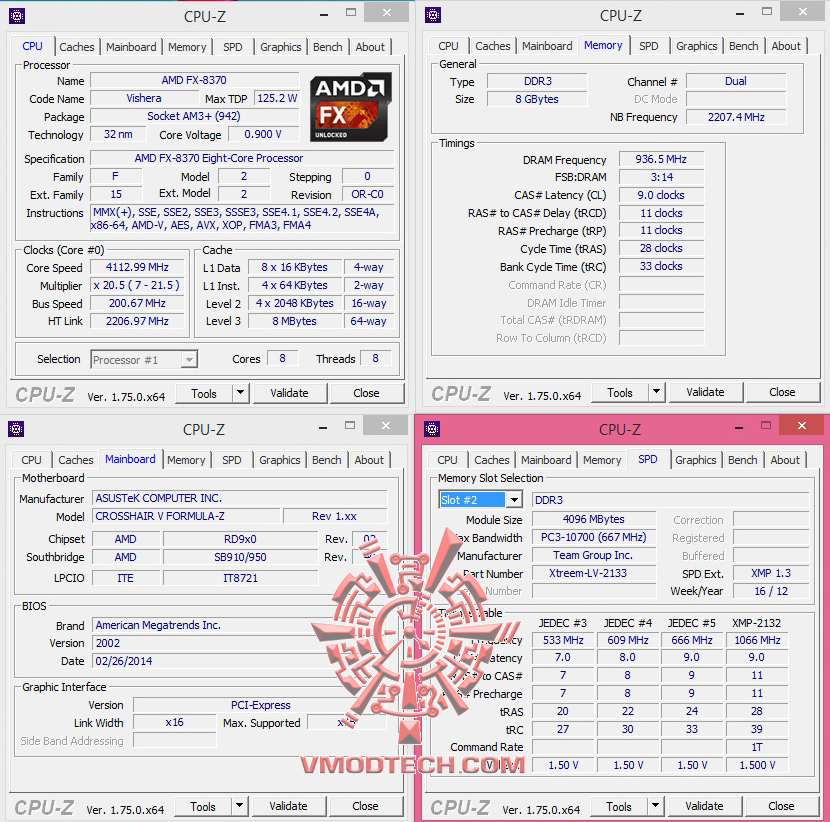Open Tools dropdown arrow in Mainboard window
Image resolution: width=830 pixels, height=822 pixels.
pyautogui.click(x=239, y=806)
